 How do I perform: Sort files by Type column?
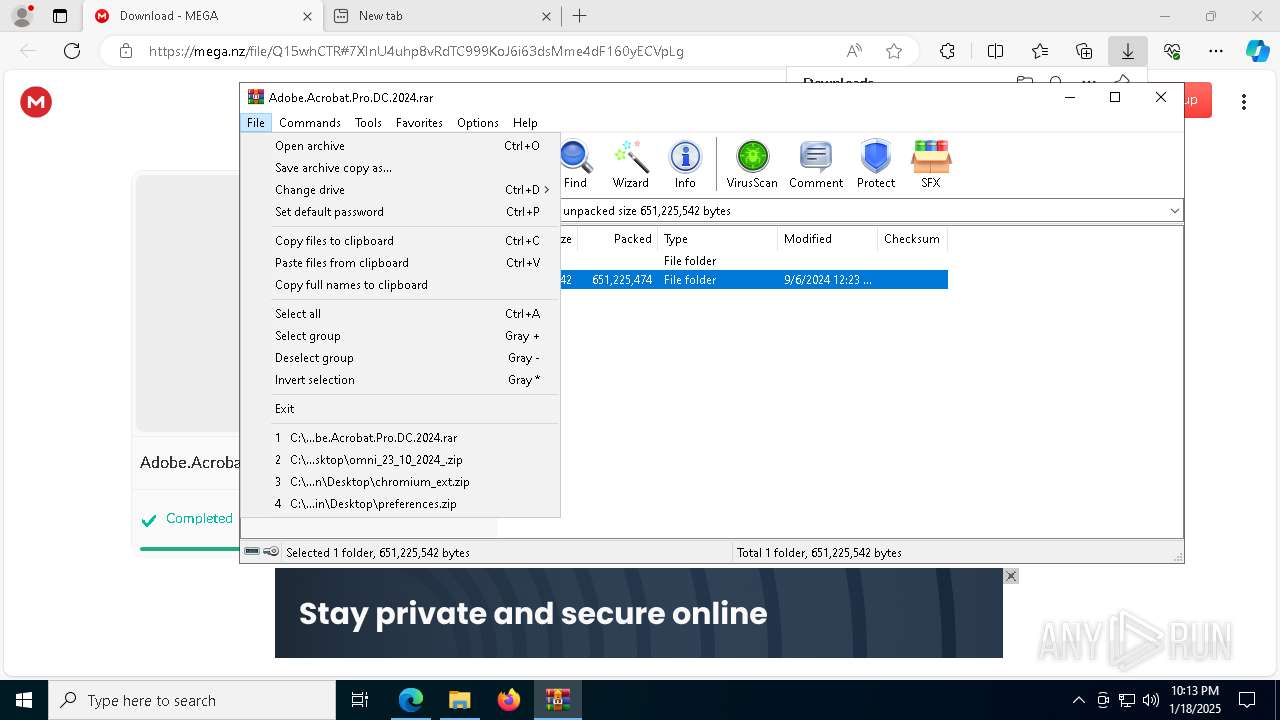[x=718, y=239]
